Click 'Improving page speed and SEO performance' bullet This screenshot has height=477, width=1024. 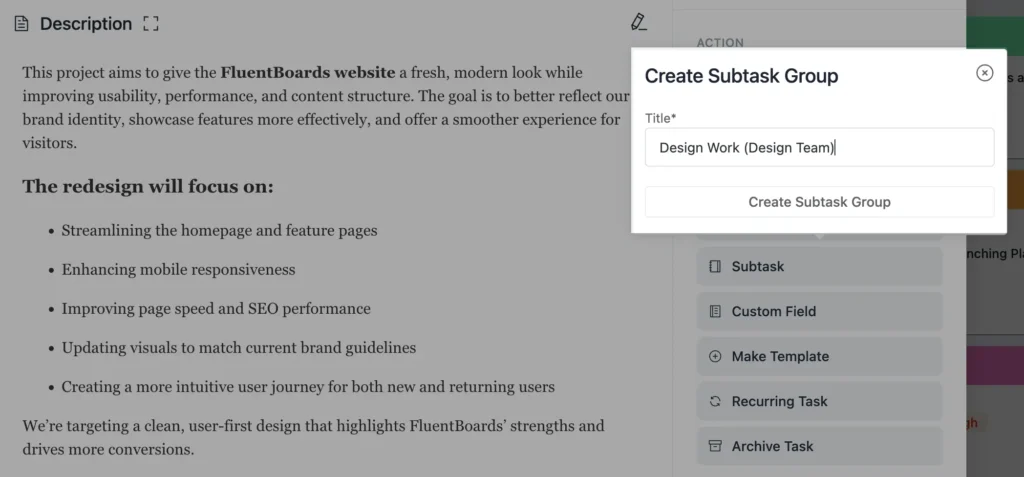216,308
